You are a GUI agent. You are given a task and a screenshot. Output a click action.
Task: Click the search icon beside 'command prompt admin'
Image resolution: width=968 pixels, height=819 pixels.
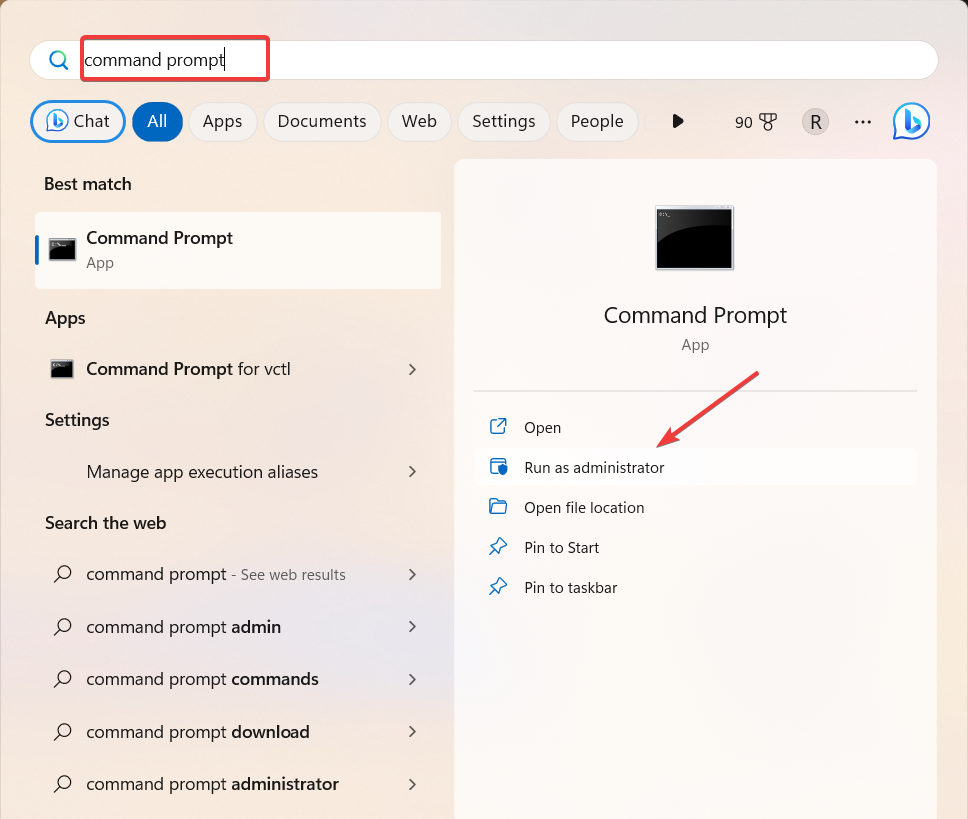tap(62, 626)
